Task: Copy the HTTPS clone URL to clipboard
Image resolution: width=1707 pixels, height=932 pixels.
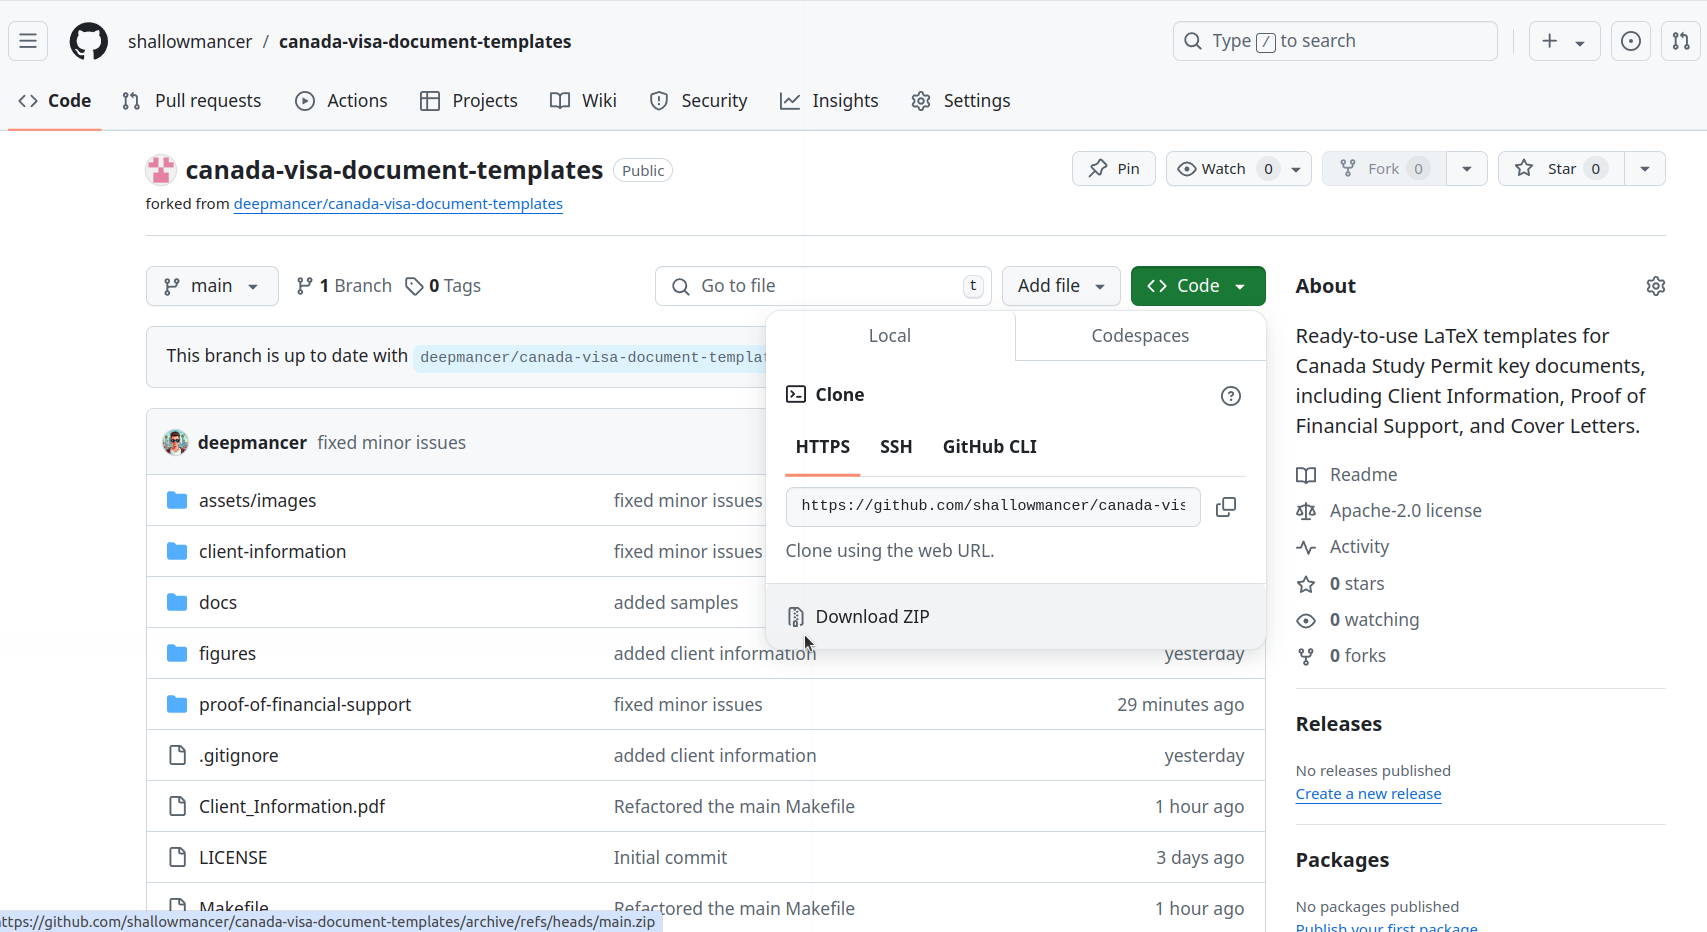Action: point(1226,507)
